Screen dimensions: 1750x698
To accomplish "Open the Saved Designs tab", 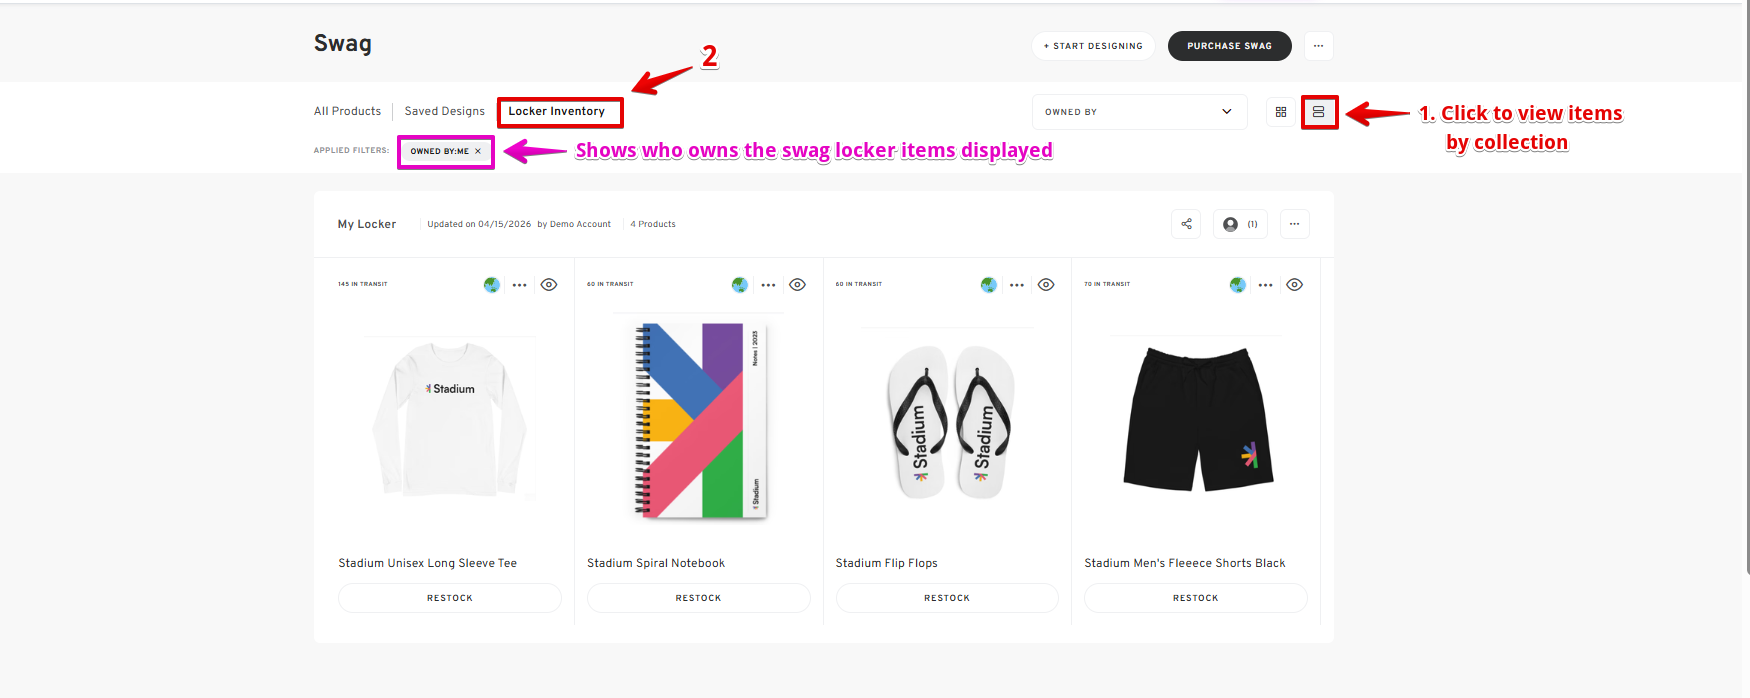I will (x=444, y=111).
